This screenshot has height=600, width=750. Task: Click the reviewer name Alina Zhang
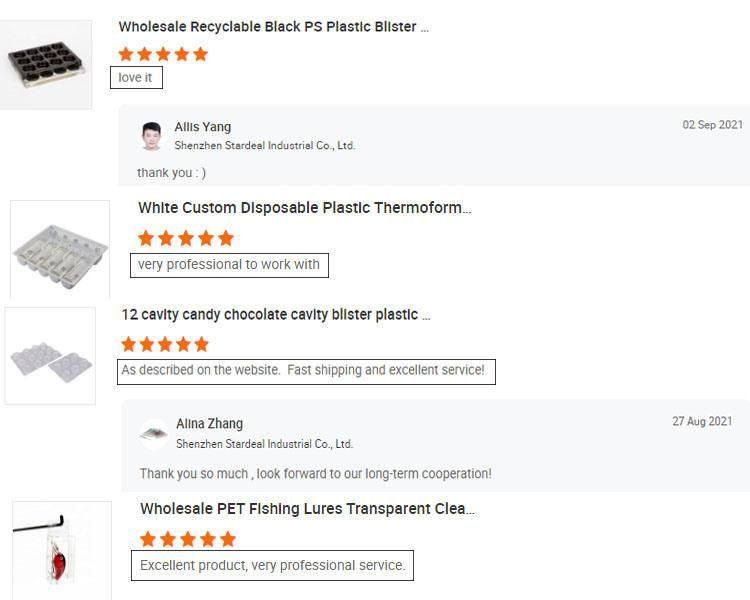[209, 424]
